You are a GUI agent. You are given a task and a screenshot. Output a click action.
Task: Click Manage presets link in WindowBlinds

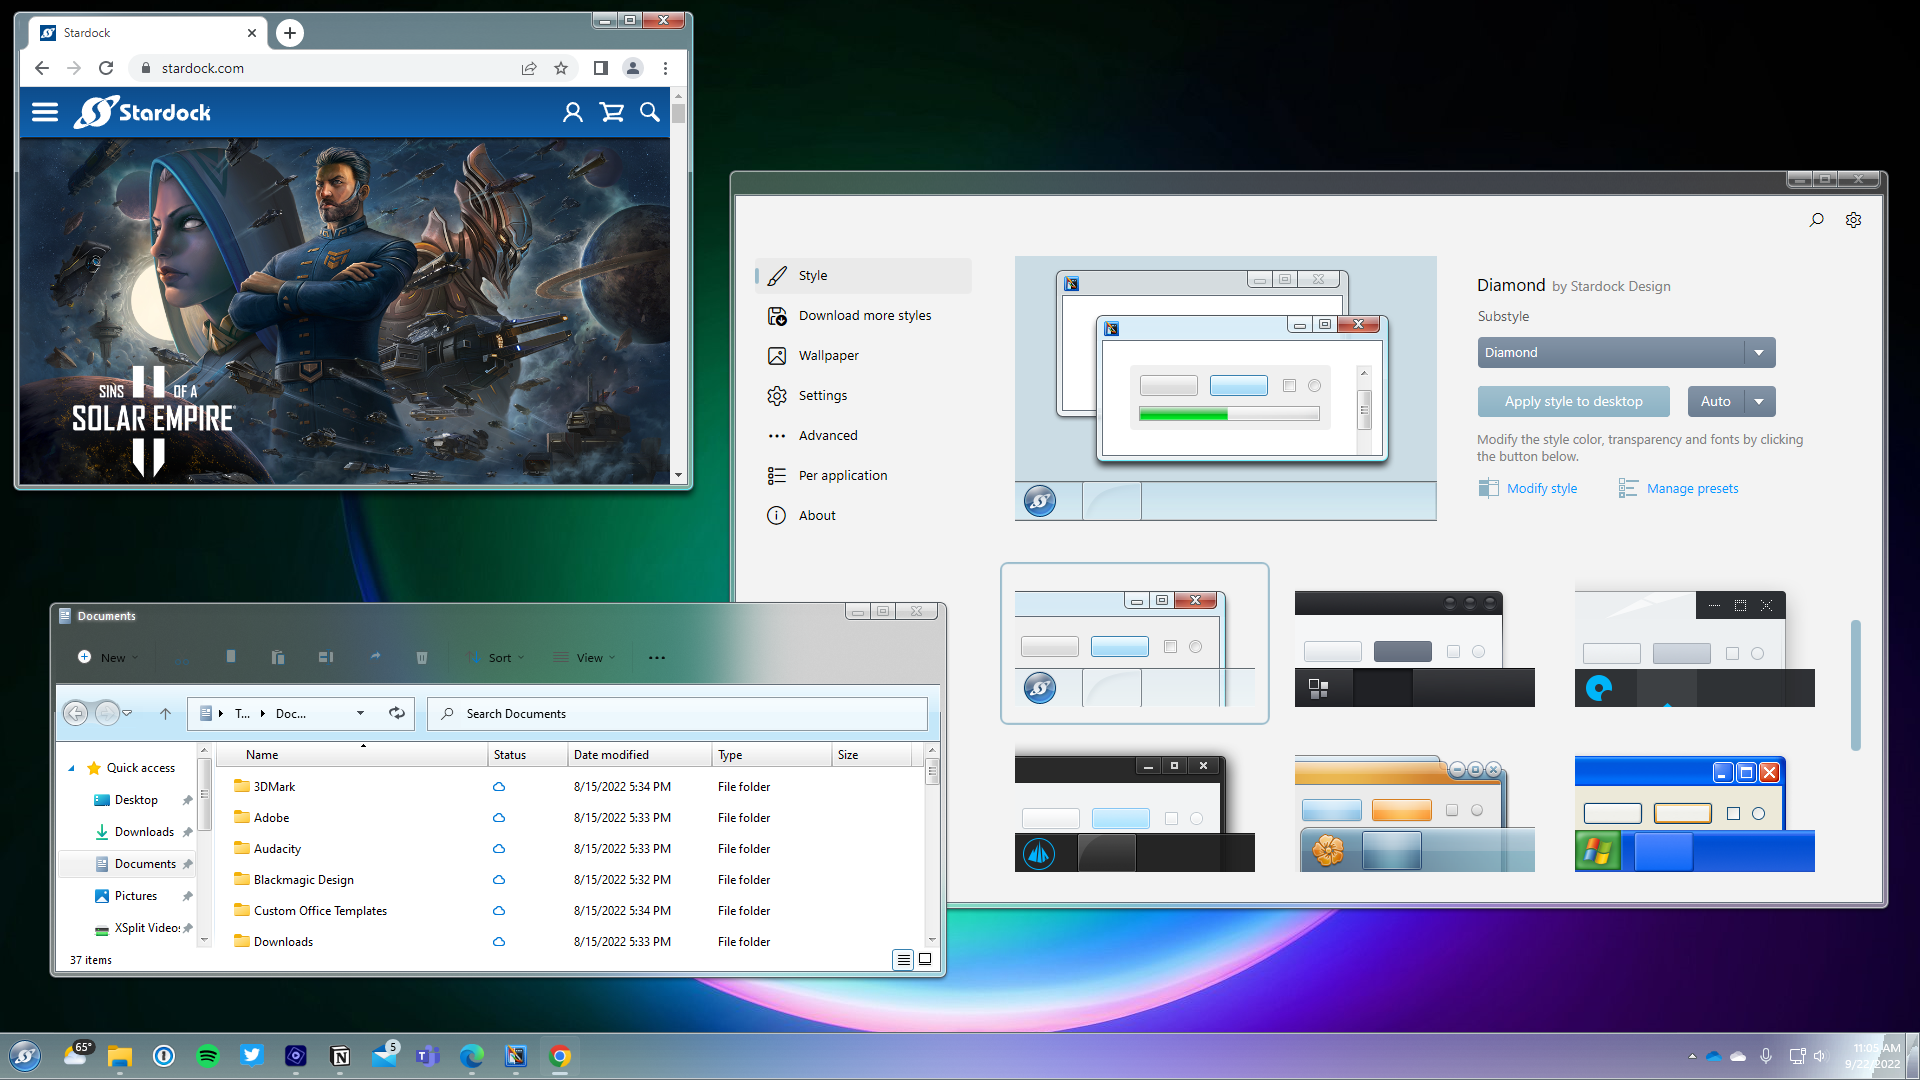1693,488
